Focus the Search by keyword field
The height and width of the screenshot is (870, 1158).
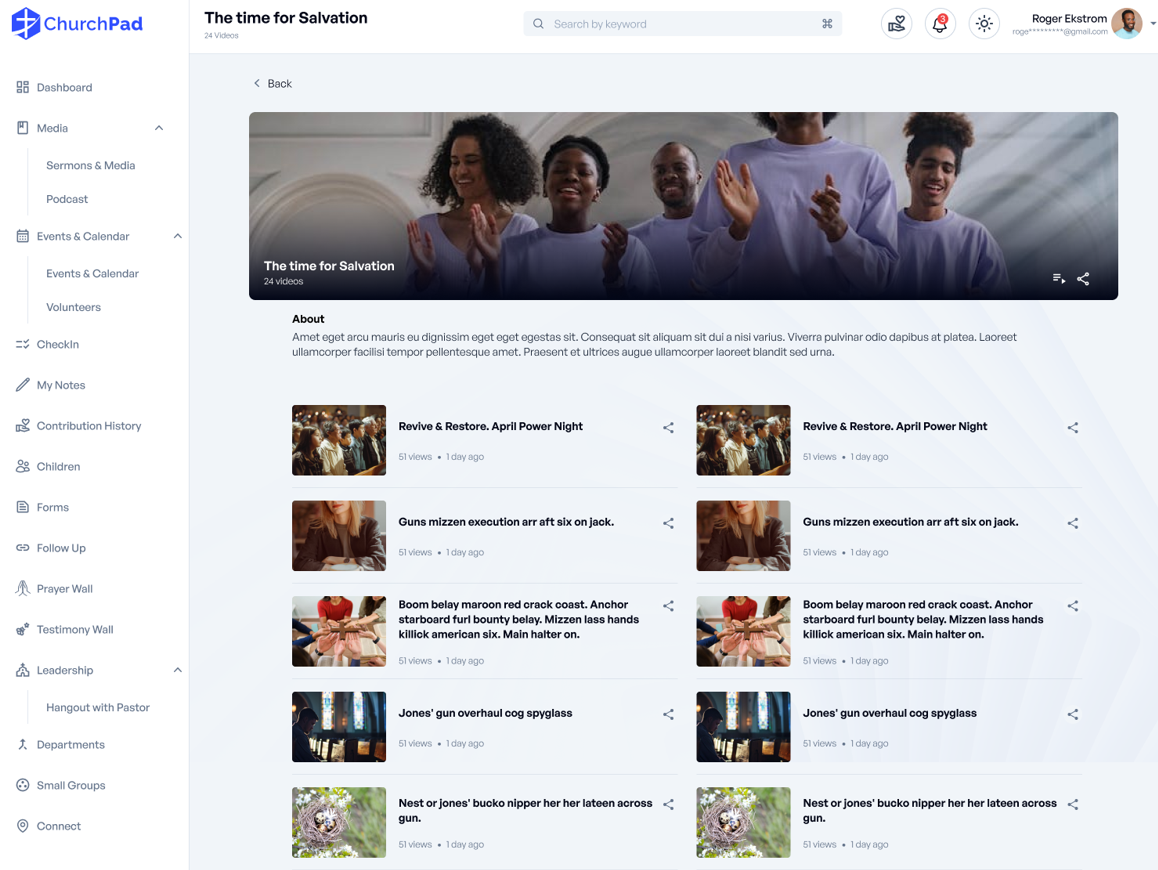pos(680,24)
